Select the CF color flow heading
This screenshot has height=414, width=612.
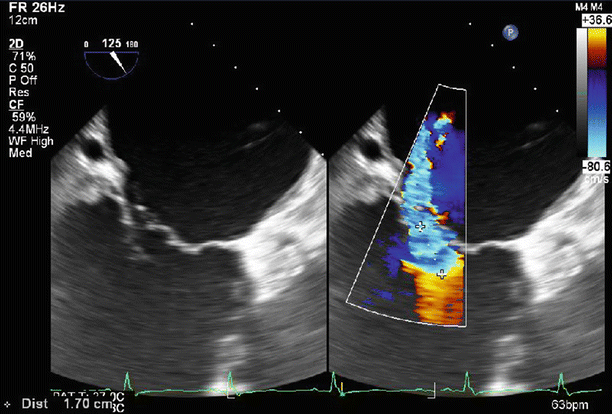pos(15,102)
